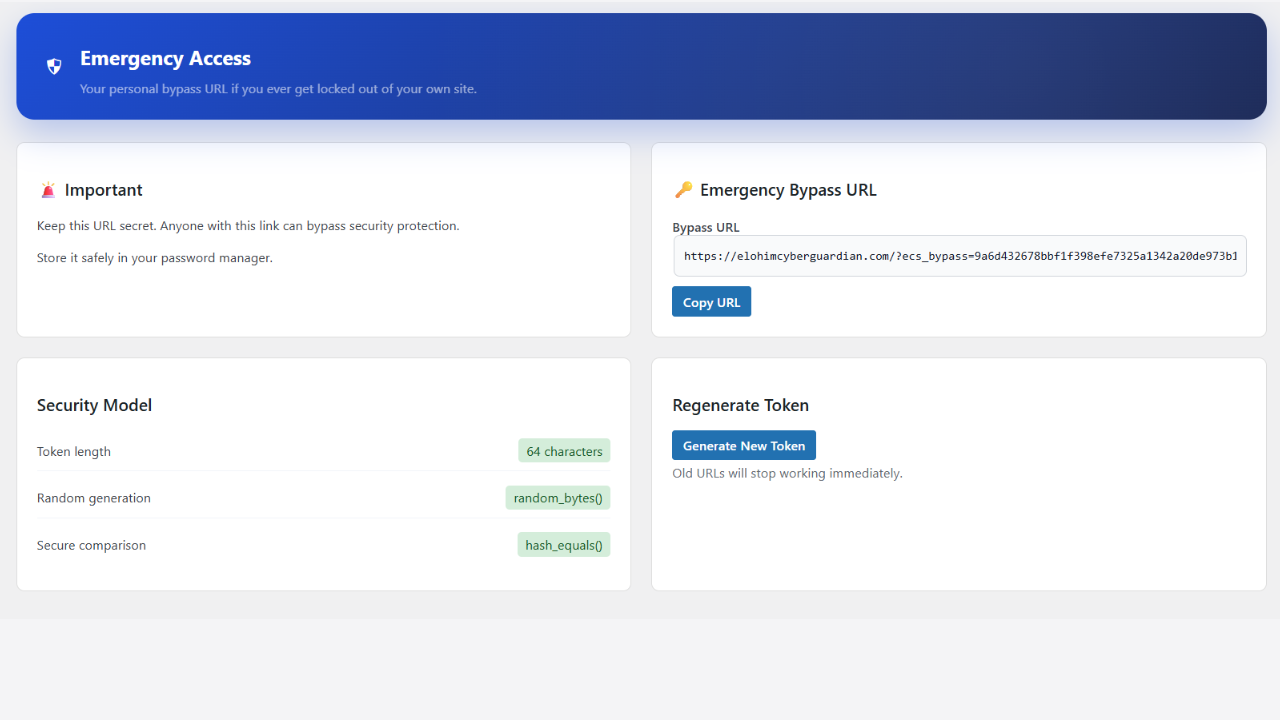This screenshot has height=720, width=1280.
Task: Click the 'Bypass URL' field label
Action: coord(706,227)
